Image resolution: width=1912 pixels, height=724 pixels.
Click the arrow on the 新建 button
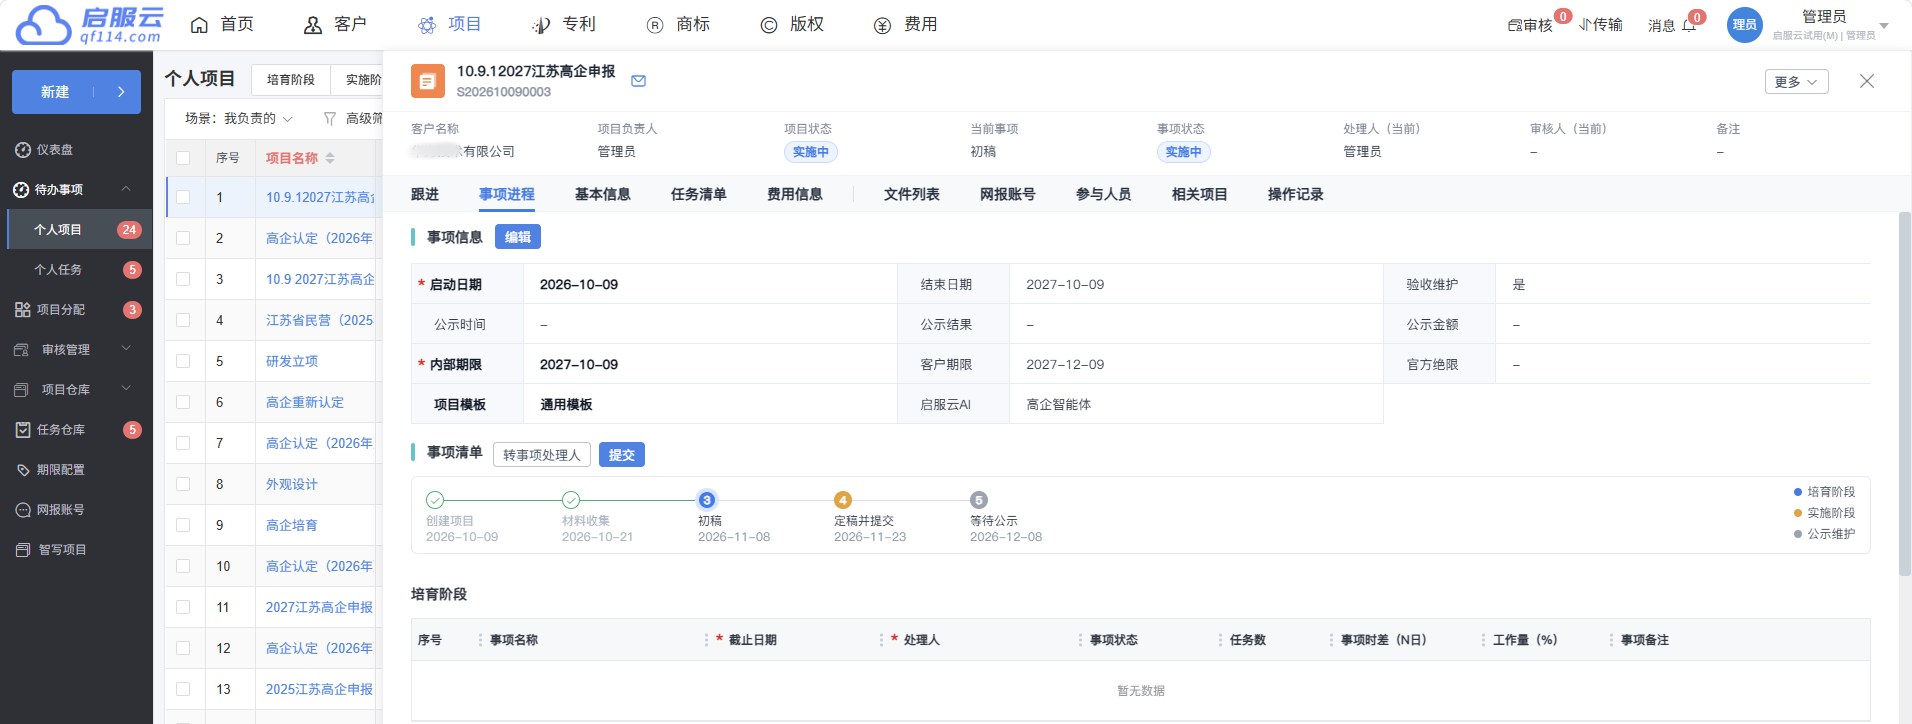(121, 92)
